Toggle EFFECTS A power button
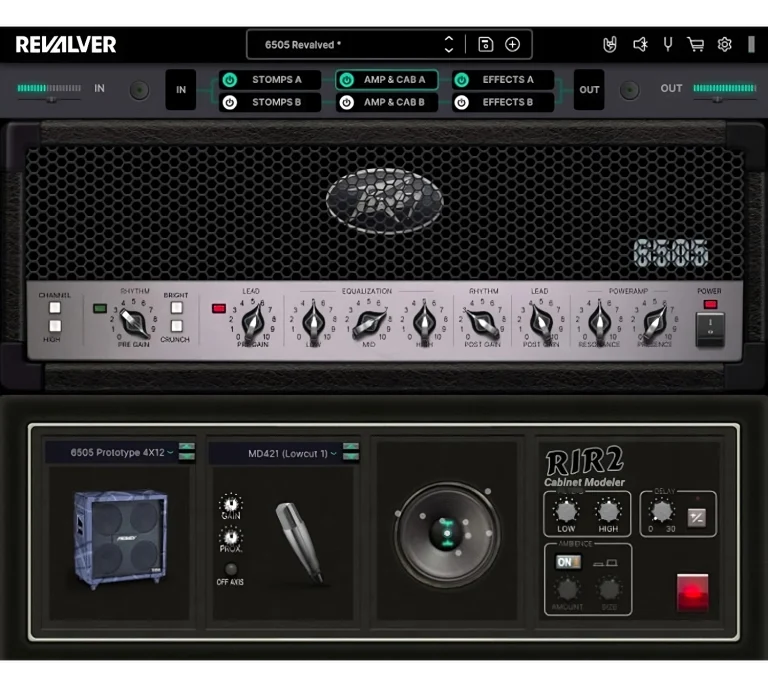The image size is (768, 688). pos(461,80)
